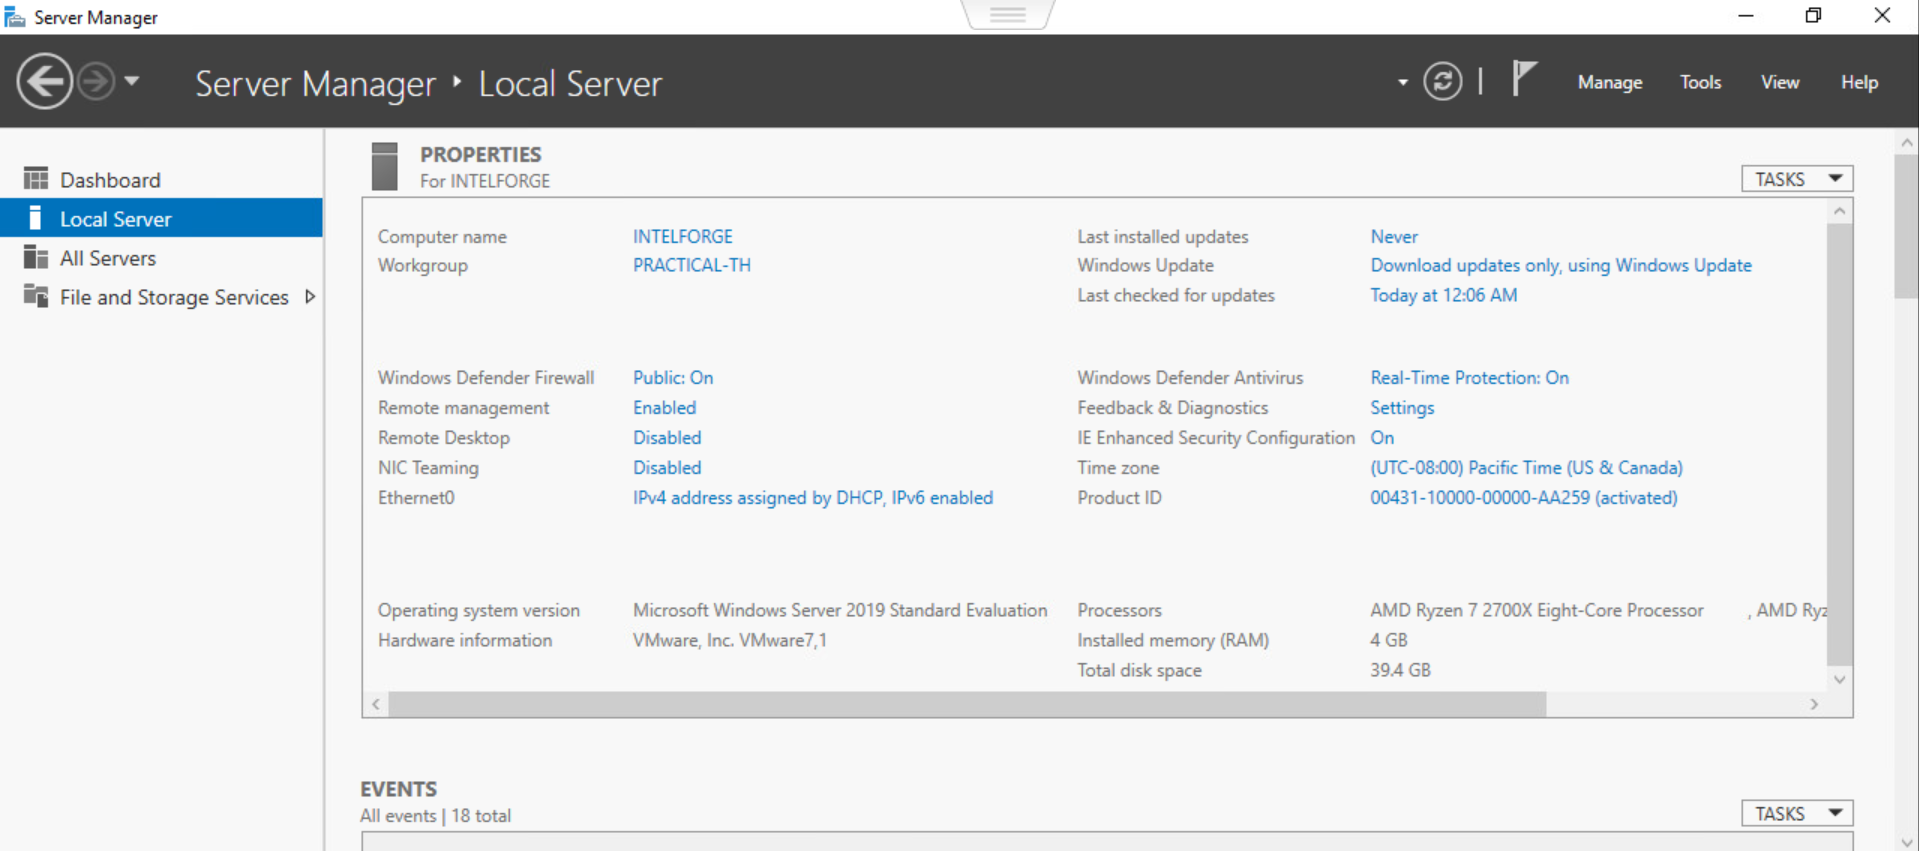Click the File and Storage Services icon
Image resolution: width=1919 pixels, height=851 pixels.
[36, 296]
